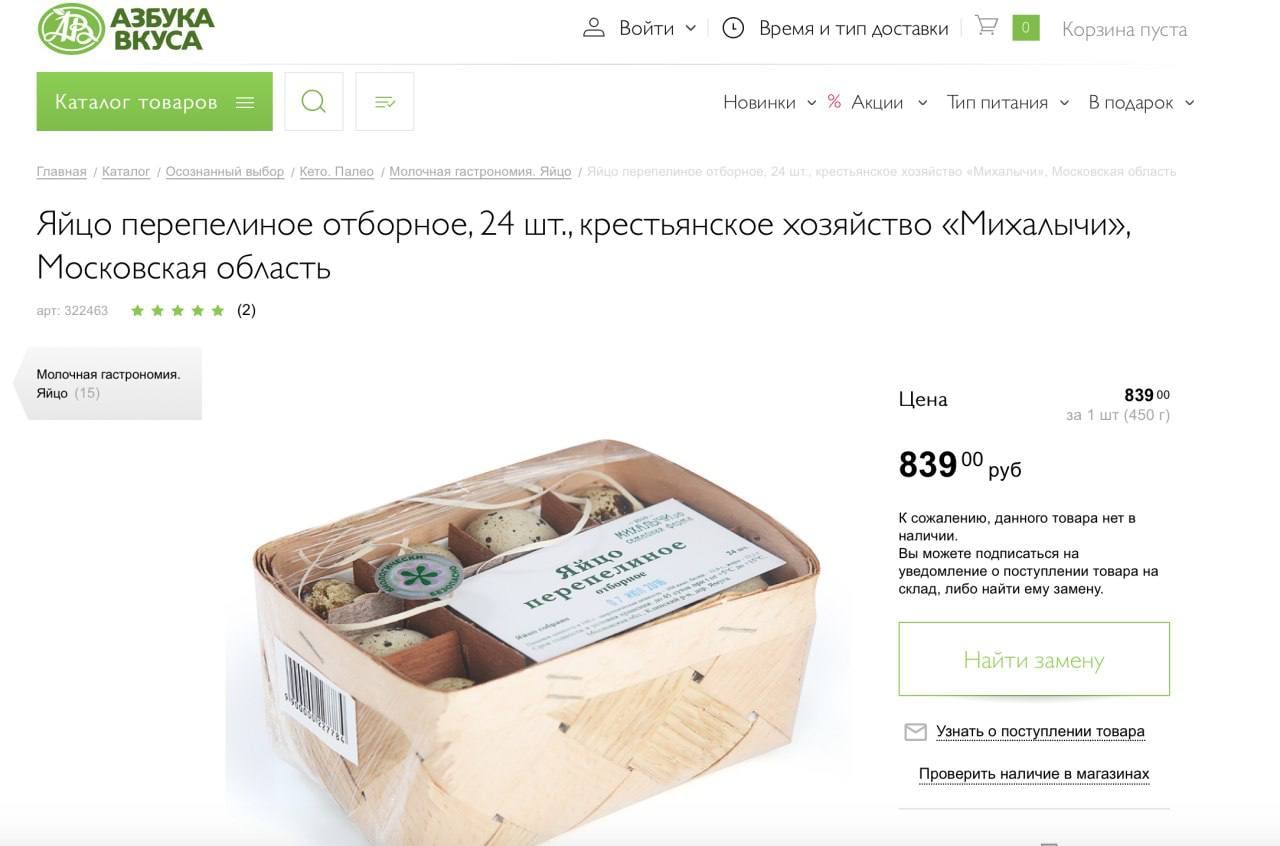Click the clock icon for delivery time

pyautogui.click(x=733, y=28)
